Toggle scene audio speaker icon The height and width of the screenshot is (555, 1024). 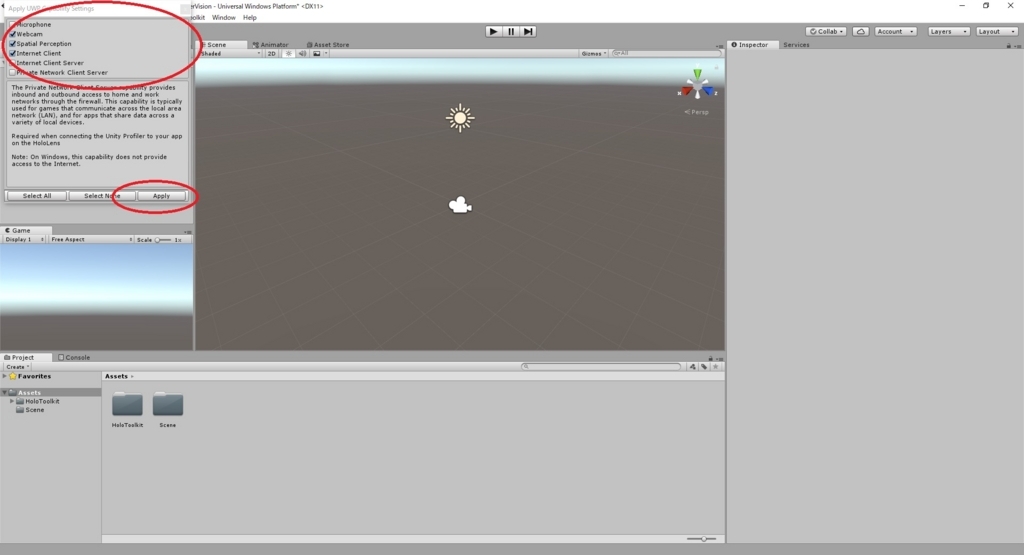pyautogui.click(x=302, y=54)
